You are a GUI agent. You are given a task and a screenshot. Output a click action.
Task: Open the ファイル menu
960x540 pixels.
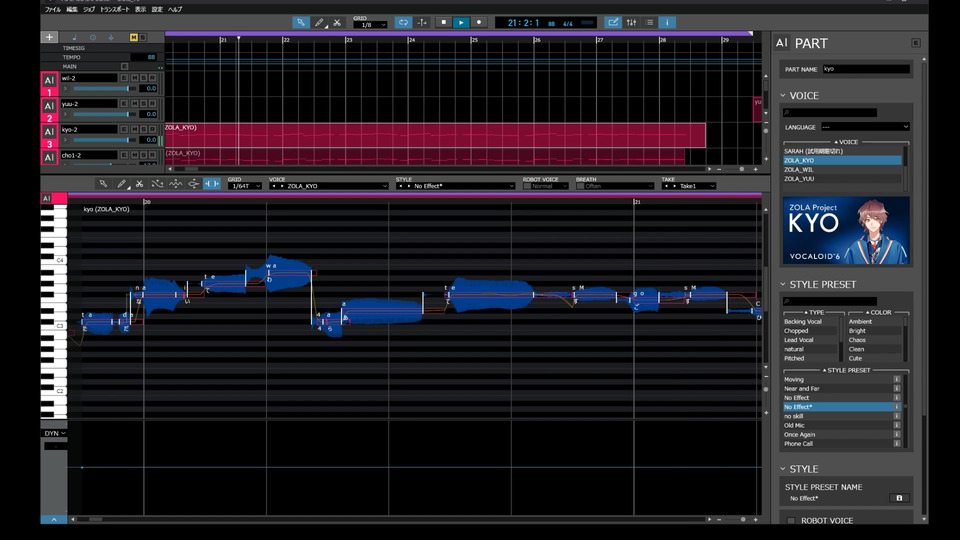53,9
